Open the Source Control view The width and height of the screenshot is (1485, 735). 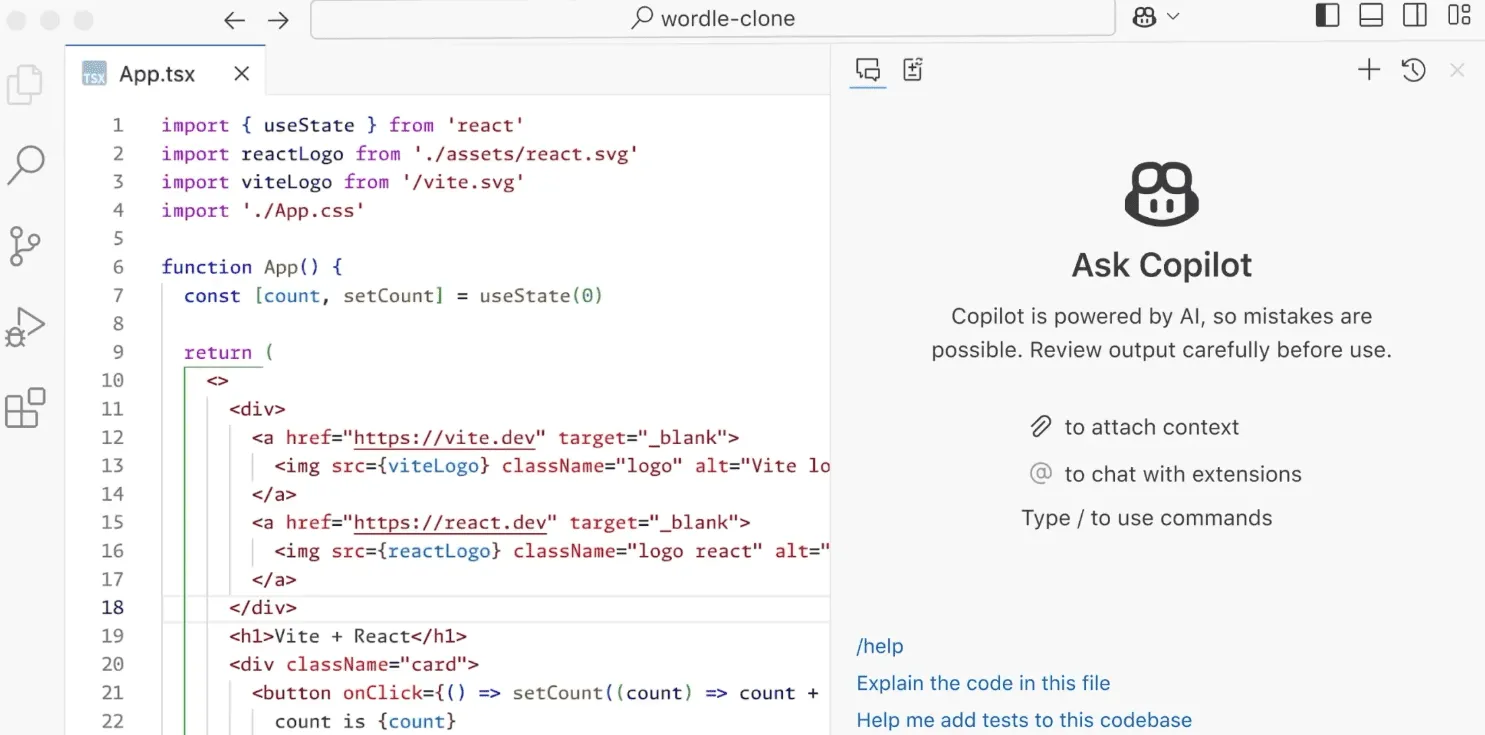tap(25, 246)
